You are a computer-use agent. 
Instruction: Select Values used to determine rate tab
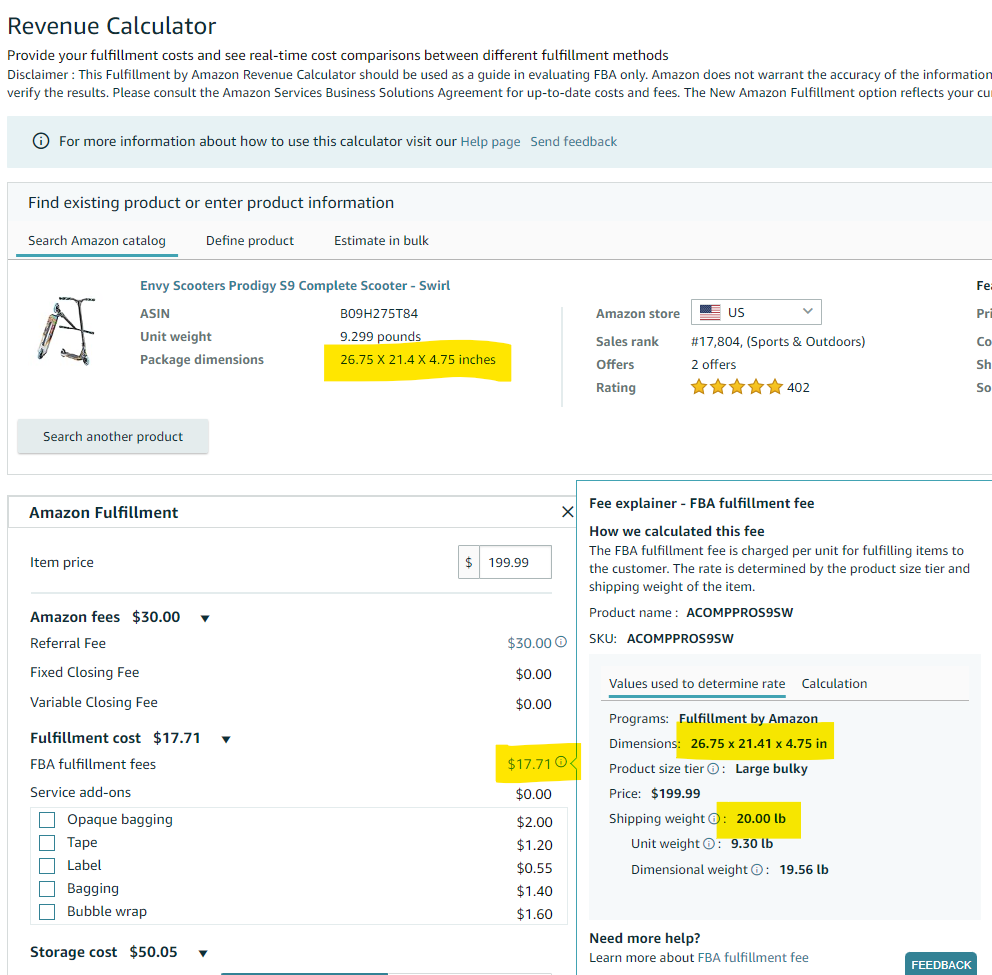point(697,683)
